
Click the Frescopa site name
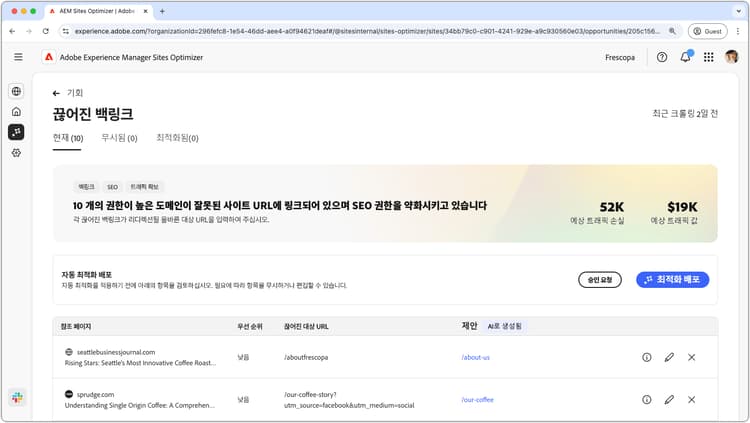tap(620, 57)
